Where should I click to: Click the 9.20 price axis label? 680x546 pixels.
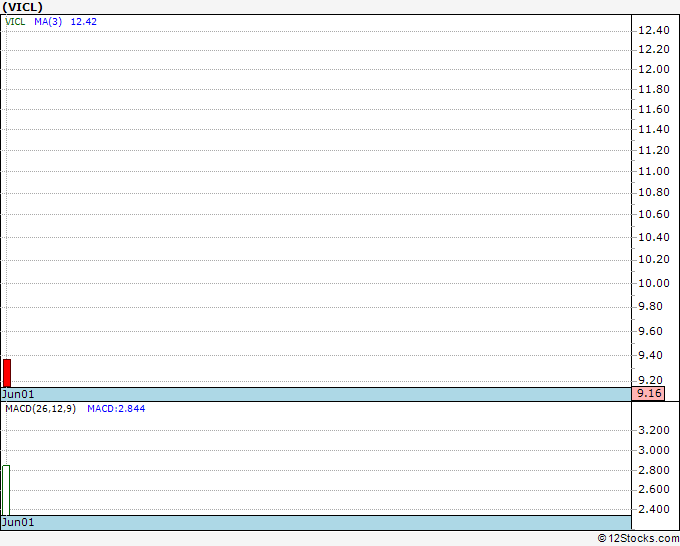(x=651, y=380)
